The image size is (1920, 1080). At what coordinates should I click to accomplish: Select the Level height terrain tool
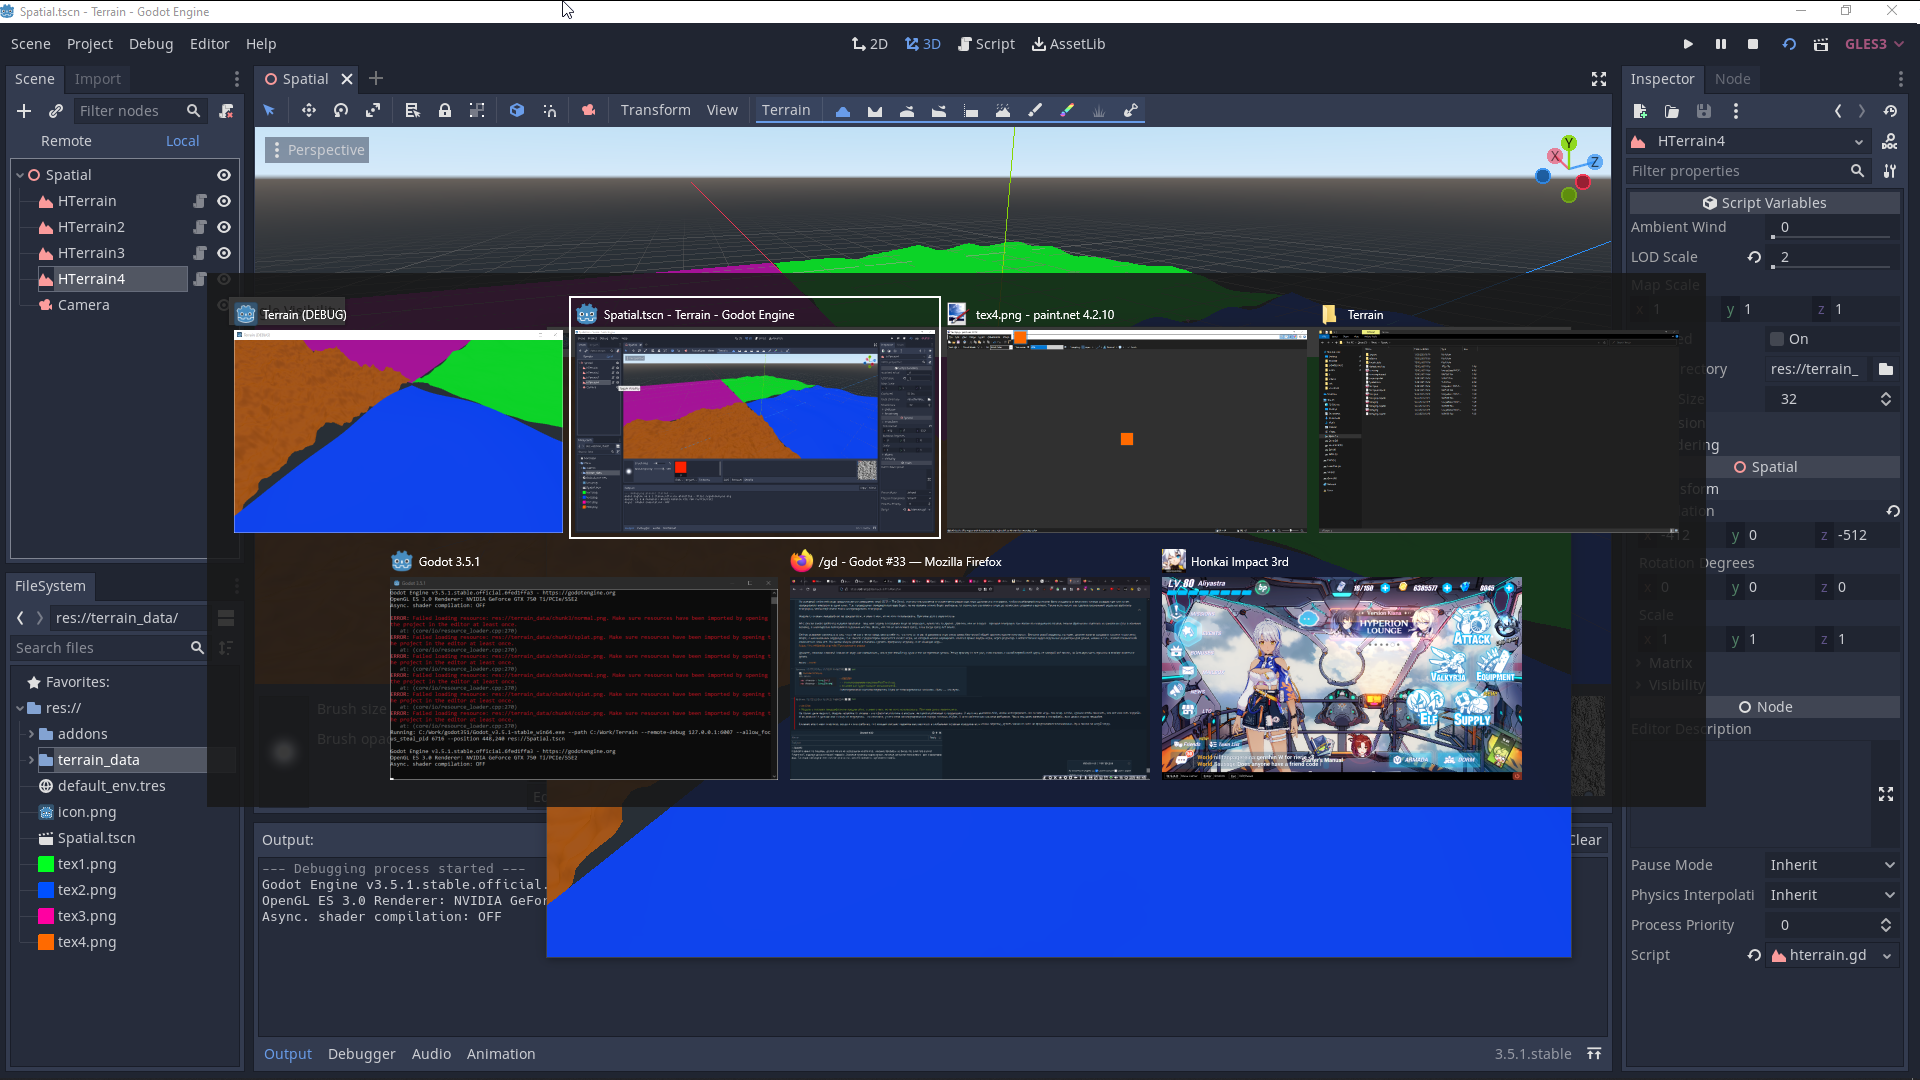[939, 111]
